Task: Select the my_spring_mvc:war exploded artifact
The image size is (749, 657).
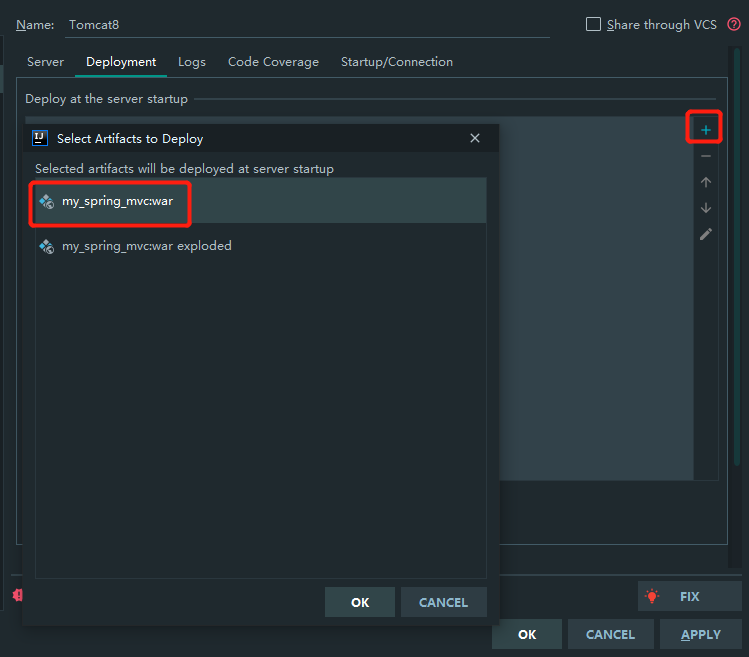Action: (x=261, y=246)
